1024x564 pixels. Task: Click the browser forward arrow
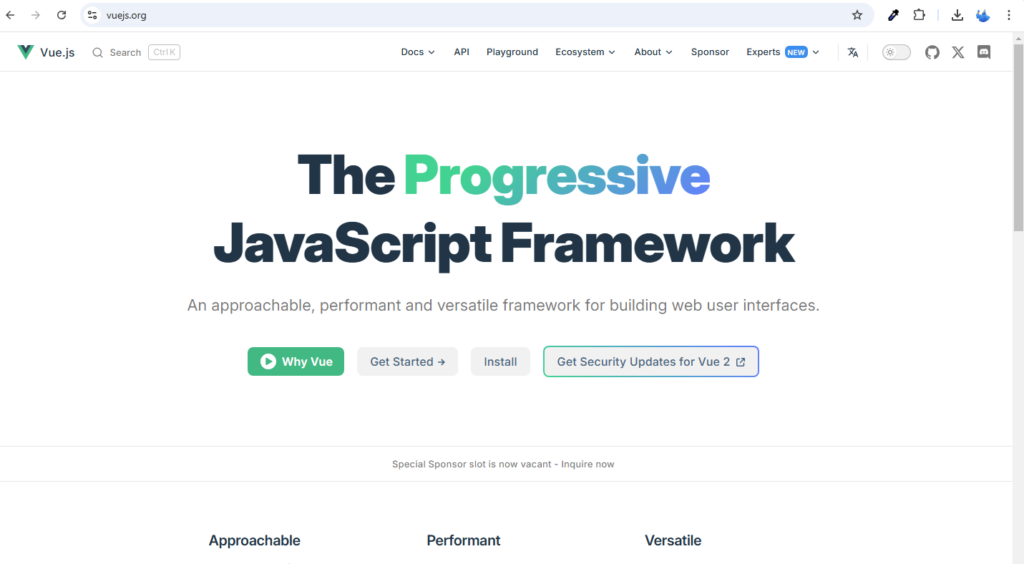point(36,15)
